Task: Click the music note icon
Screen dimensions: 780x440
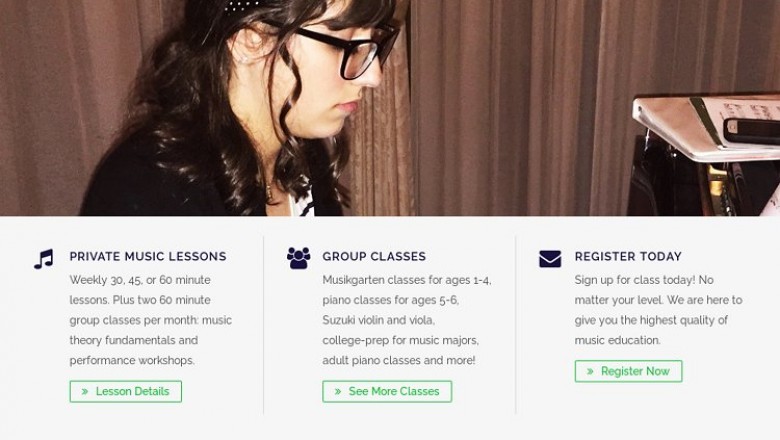Action: (x=43, y=259)
